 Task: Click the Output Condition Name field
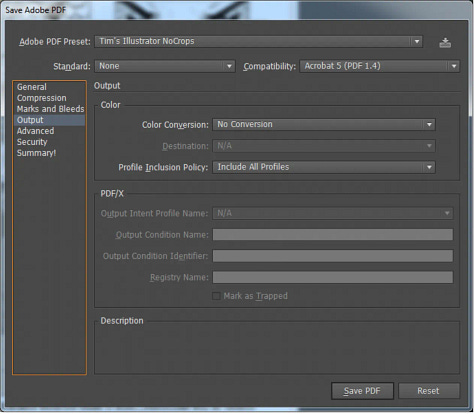333,235
